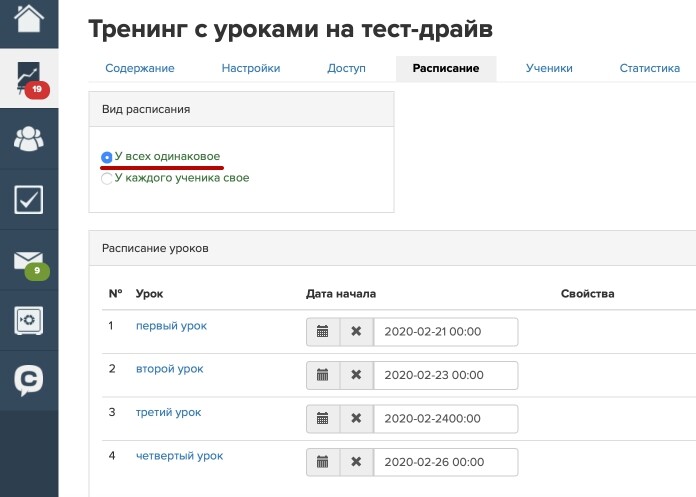696x497 pixels.
Task: Clear the date for третий урок
Action: pos(355,418)
